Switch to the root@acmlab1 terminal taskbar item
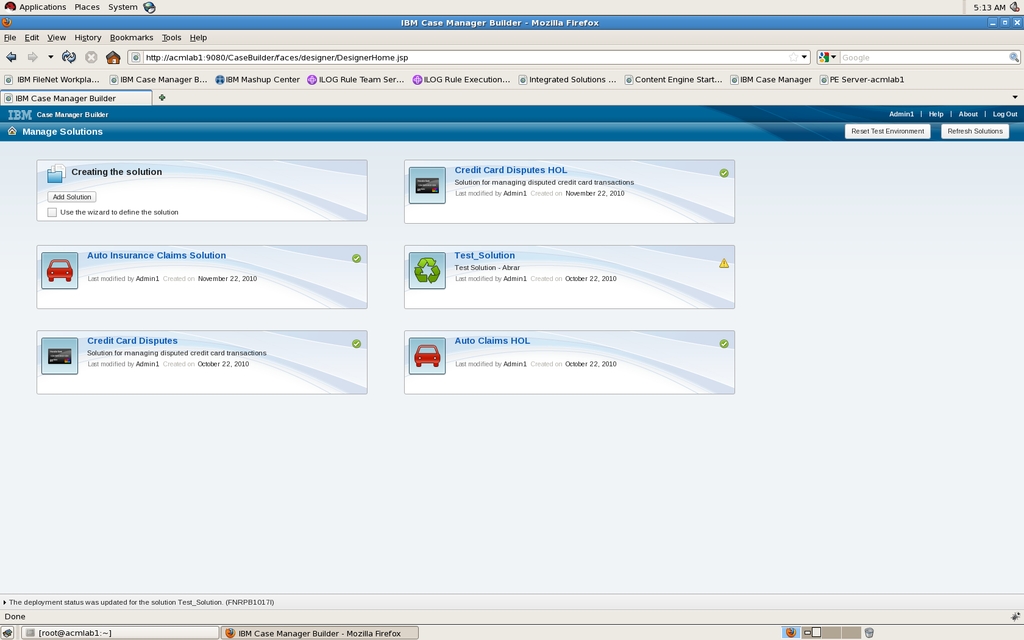1024x640 pixels. coord(120,633)
